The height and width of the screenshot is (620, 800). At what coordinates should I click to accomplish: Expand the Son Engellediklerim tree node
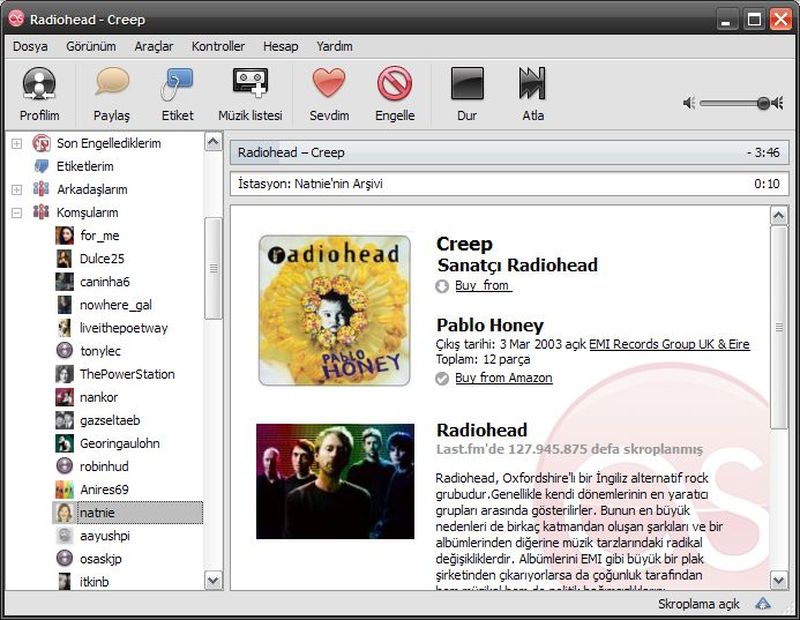[17, 144]
